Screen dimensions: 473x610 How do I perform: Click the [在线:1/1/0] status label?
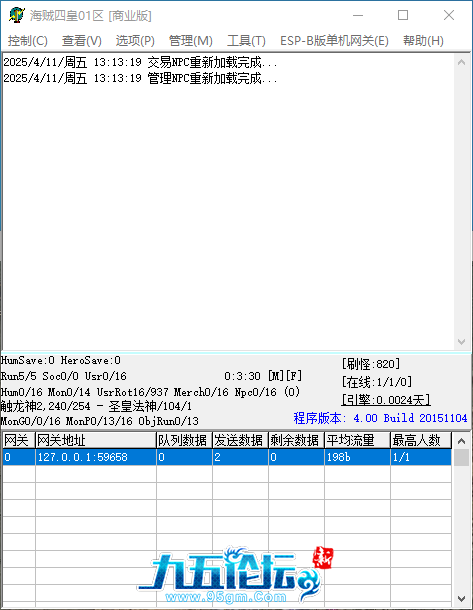pyautogui.click(x=377, y=382)
